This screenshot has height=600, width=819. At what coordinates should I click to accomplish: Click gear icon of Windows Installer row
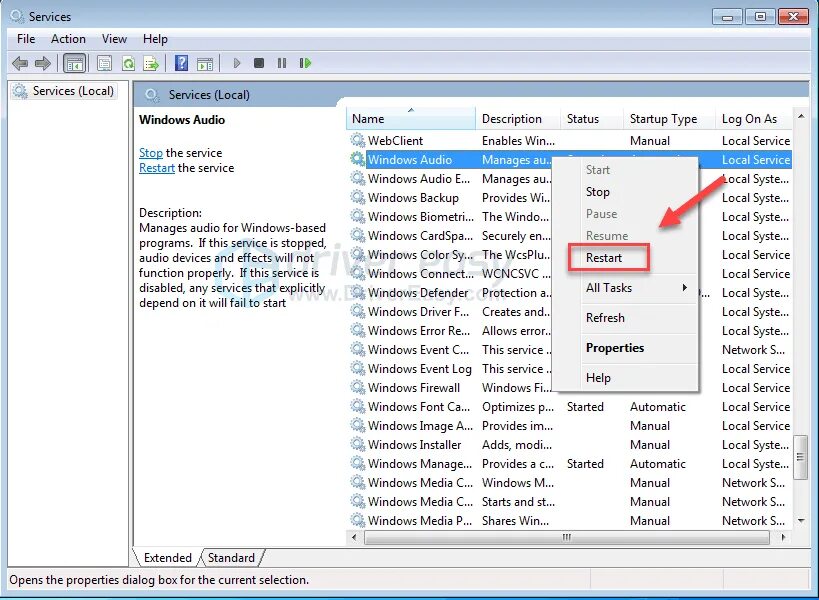[x=358, y=444]
